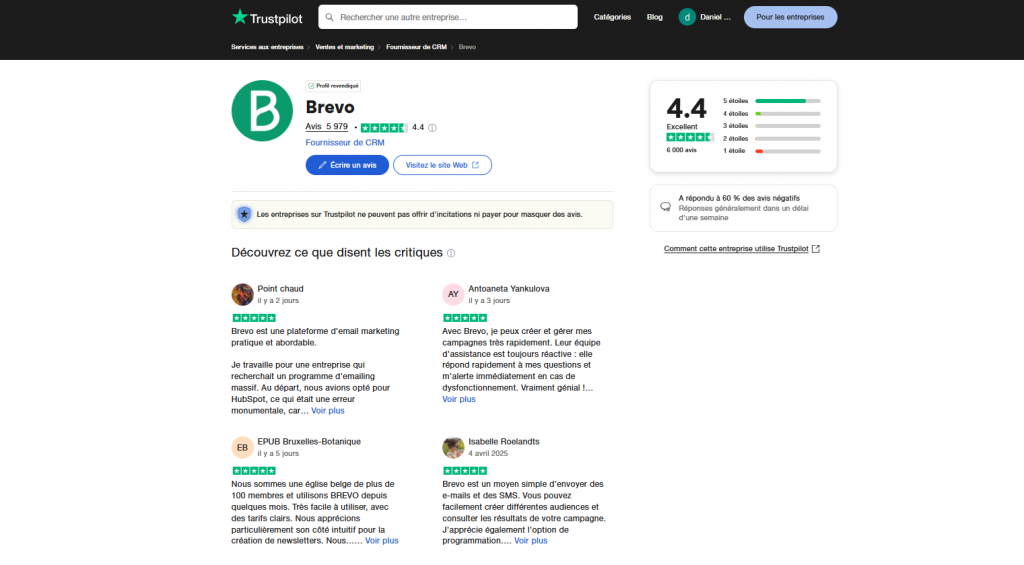Screen dimensions: 1024x565
Task: Click the green stars beside Avis 5 979
Action: pyautogui.click(x=384, y=128)
